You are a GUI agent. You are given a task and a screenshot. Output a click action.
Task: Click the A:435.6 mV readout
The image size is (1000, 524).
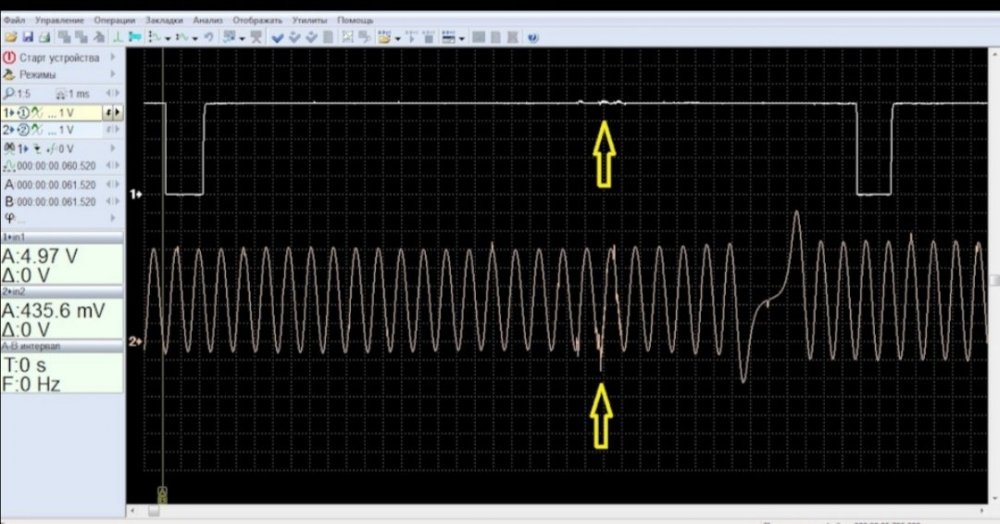point(54,310)
